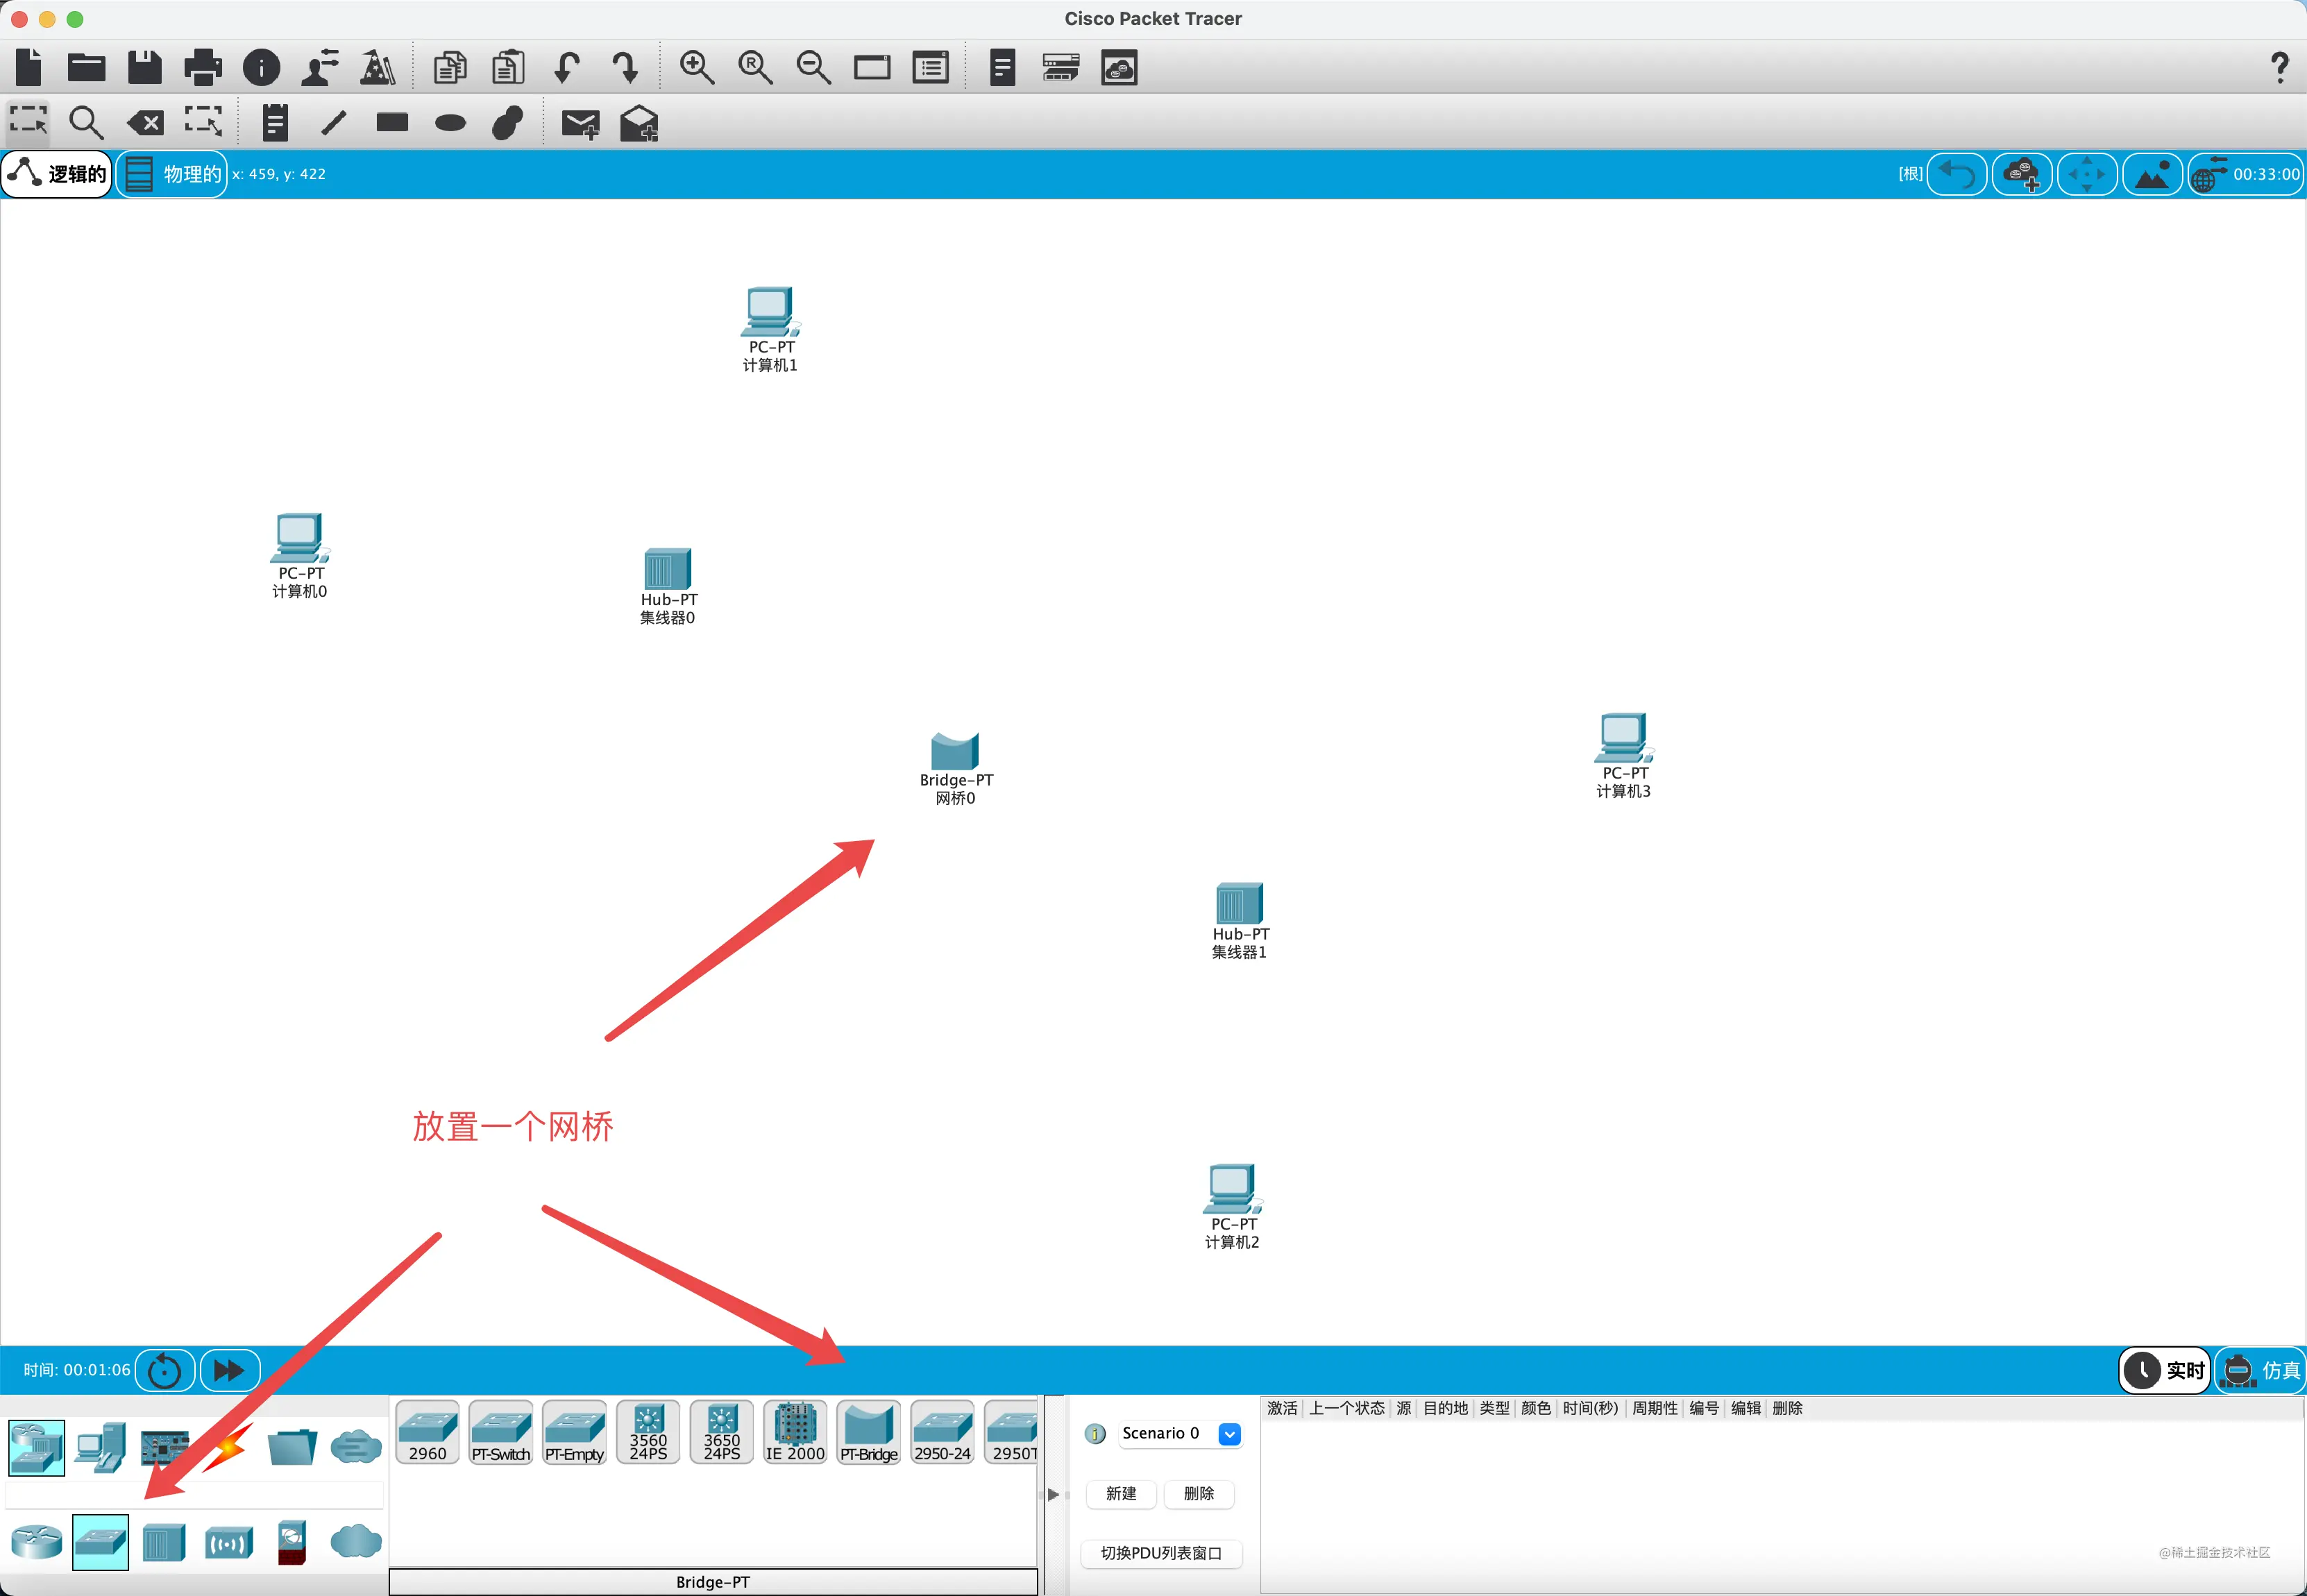The image size is (2307, 1596).
Task: Choose the Place Note tool
Action: click(275, 122)
